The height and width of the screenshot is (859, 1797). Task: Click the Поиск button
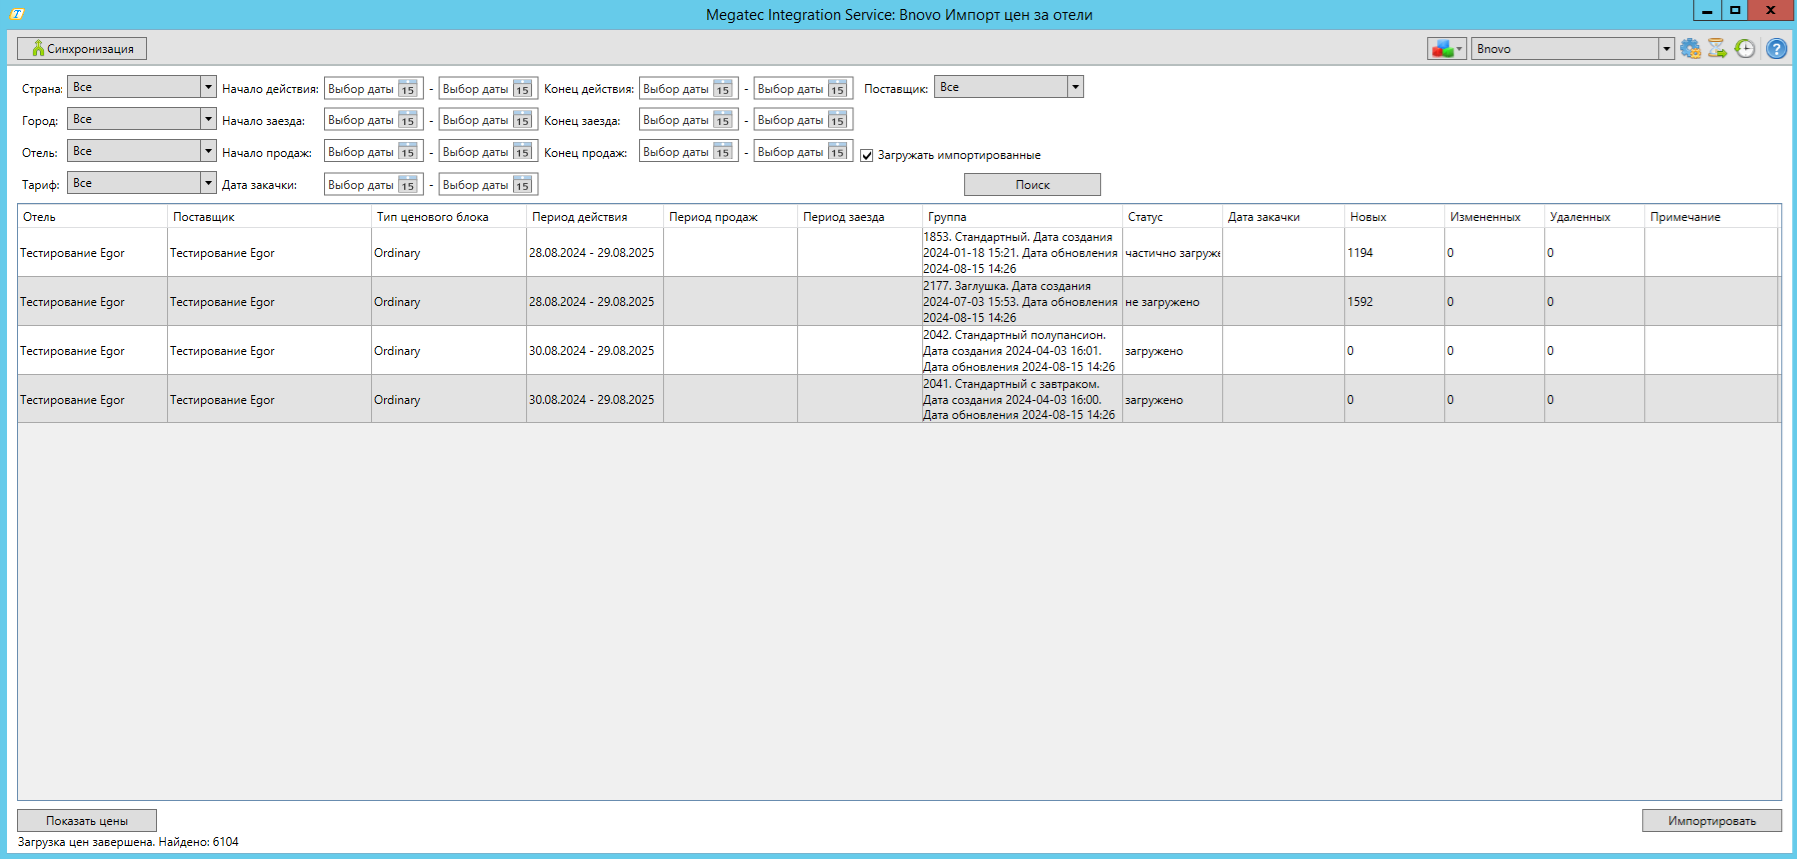1032,185
